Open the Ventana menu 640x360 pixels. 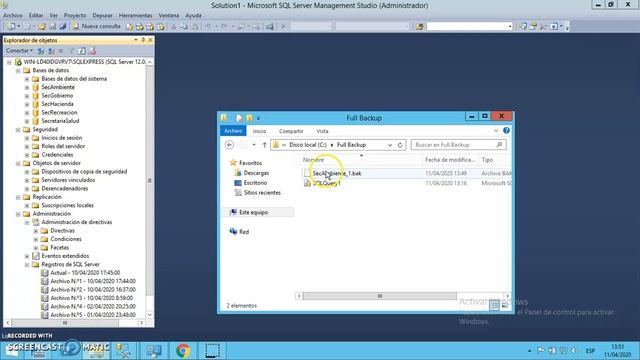click(x=169, y=15)
